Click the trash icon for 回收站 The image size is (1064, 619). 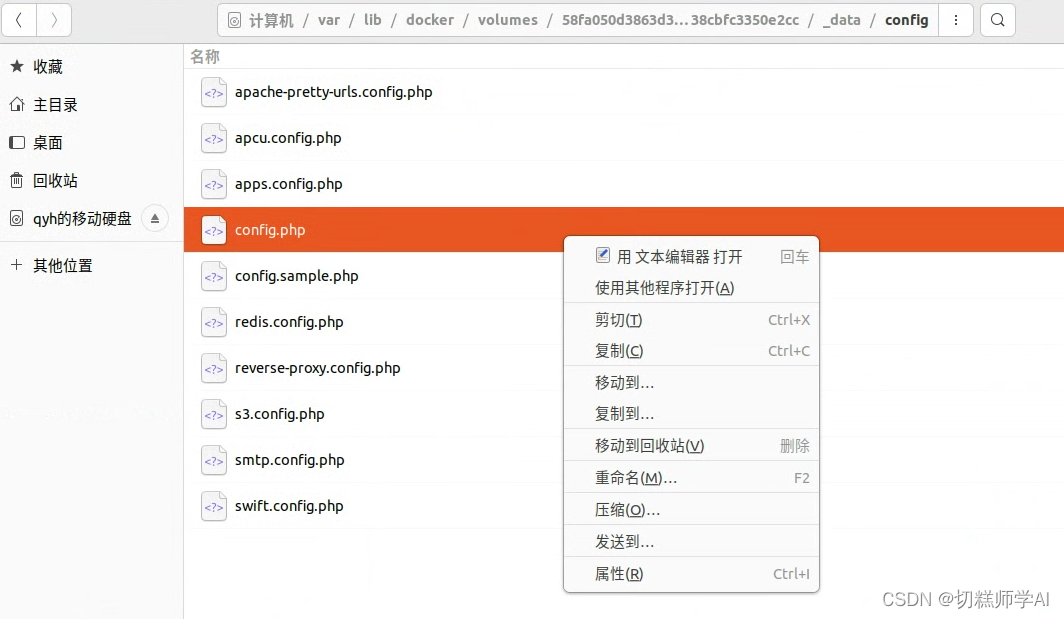tap(17, 181)
